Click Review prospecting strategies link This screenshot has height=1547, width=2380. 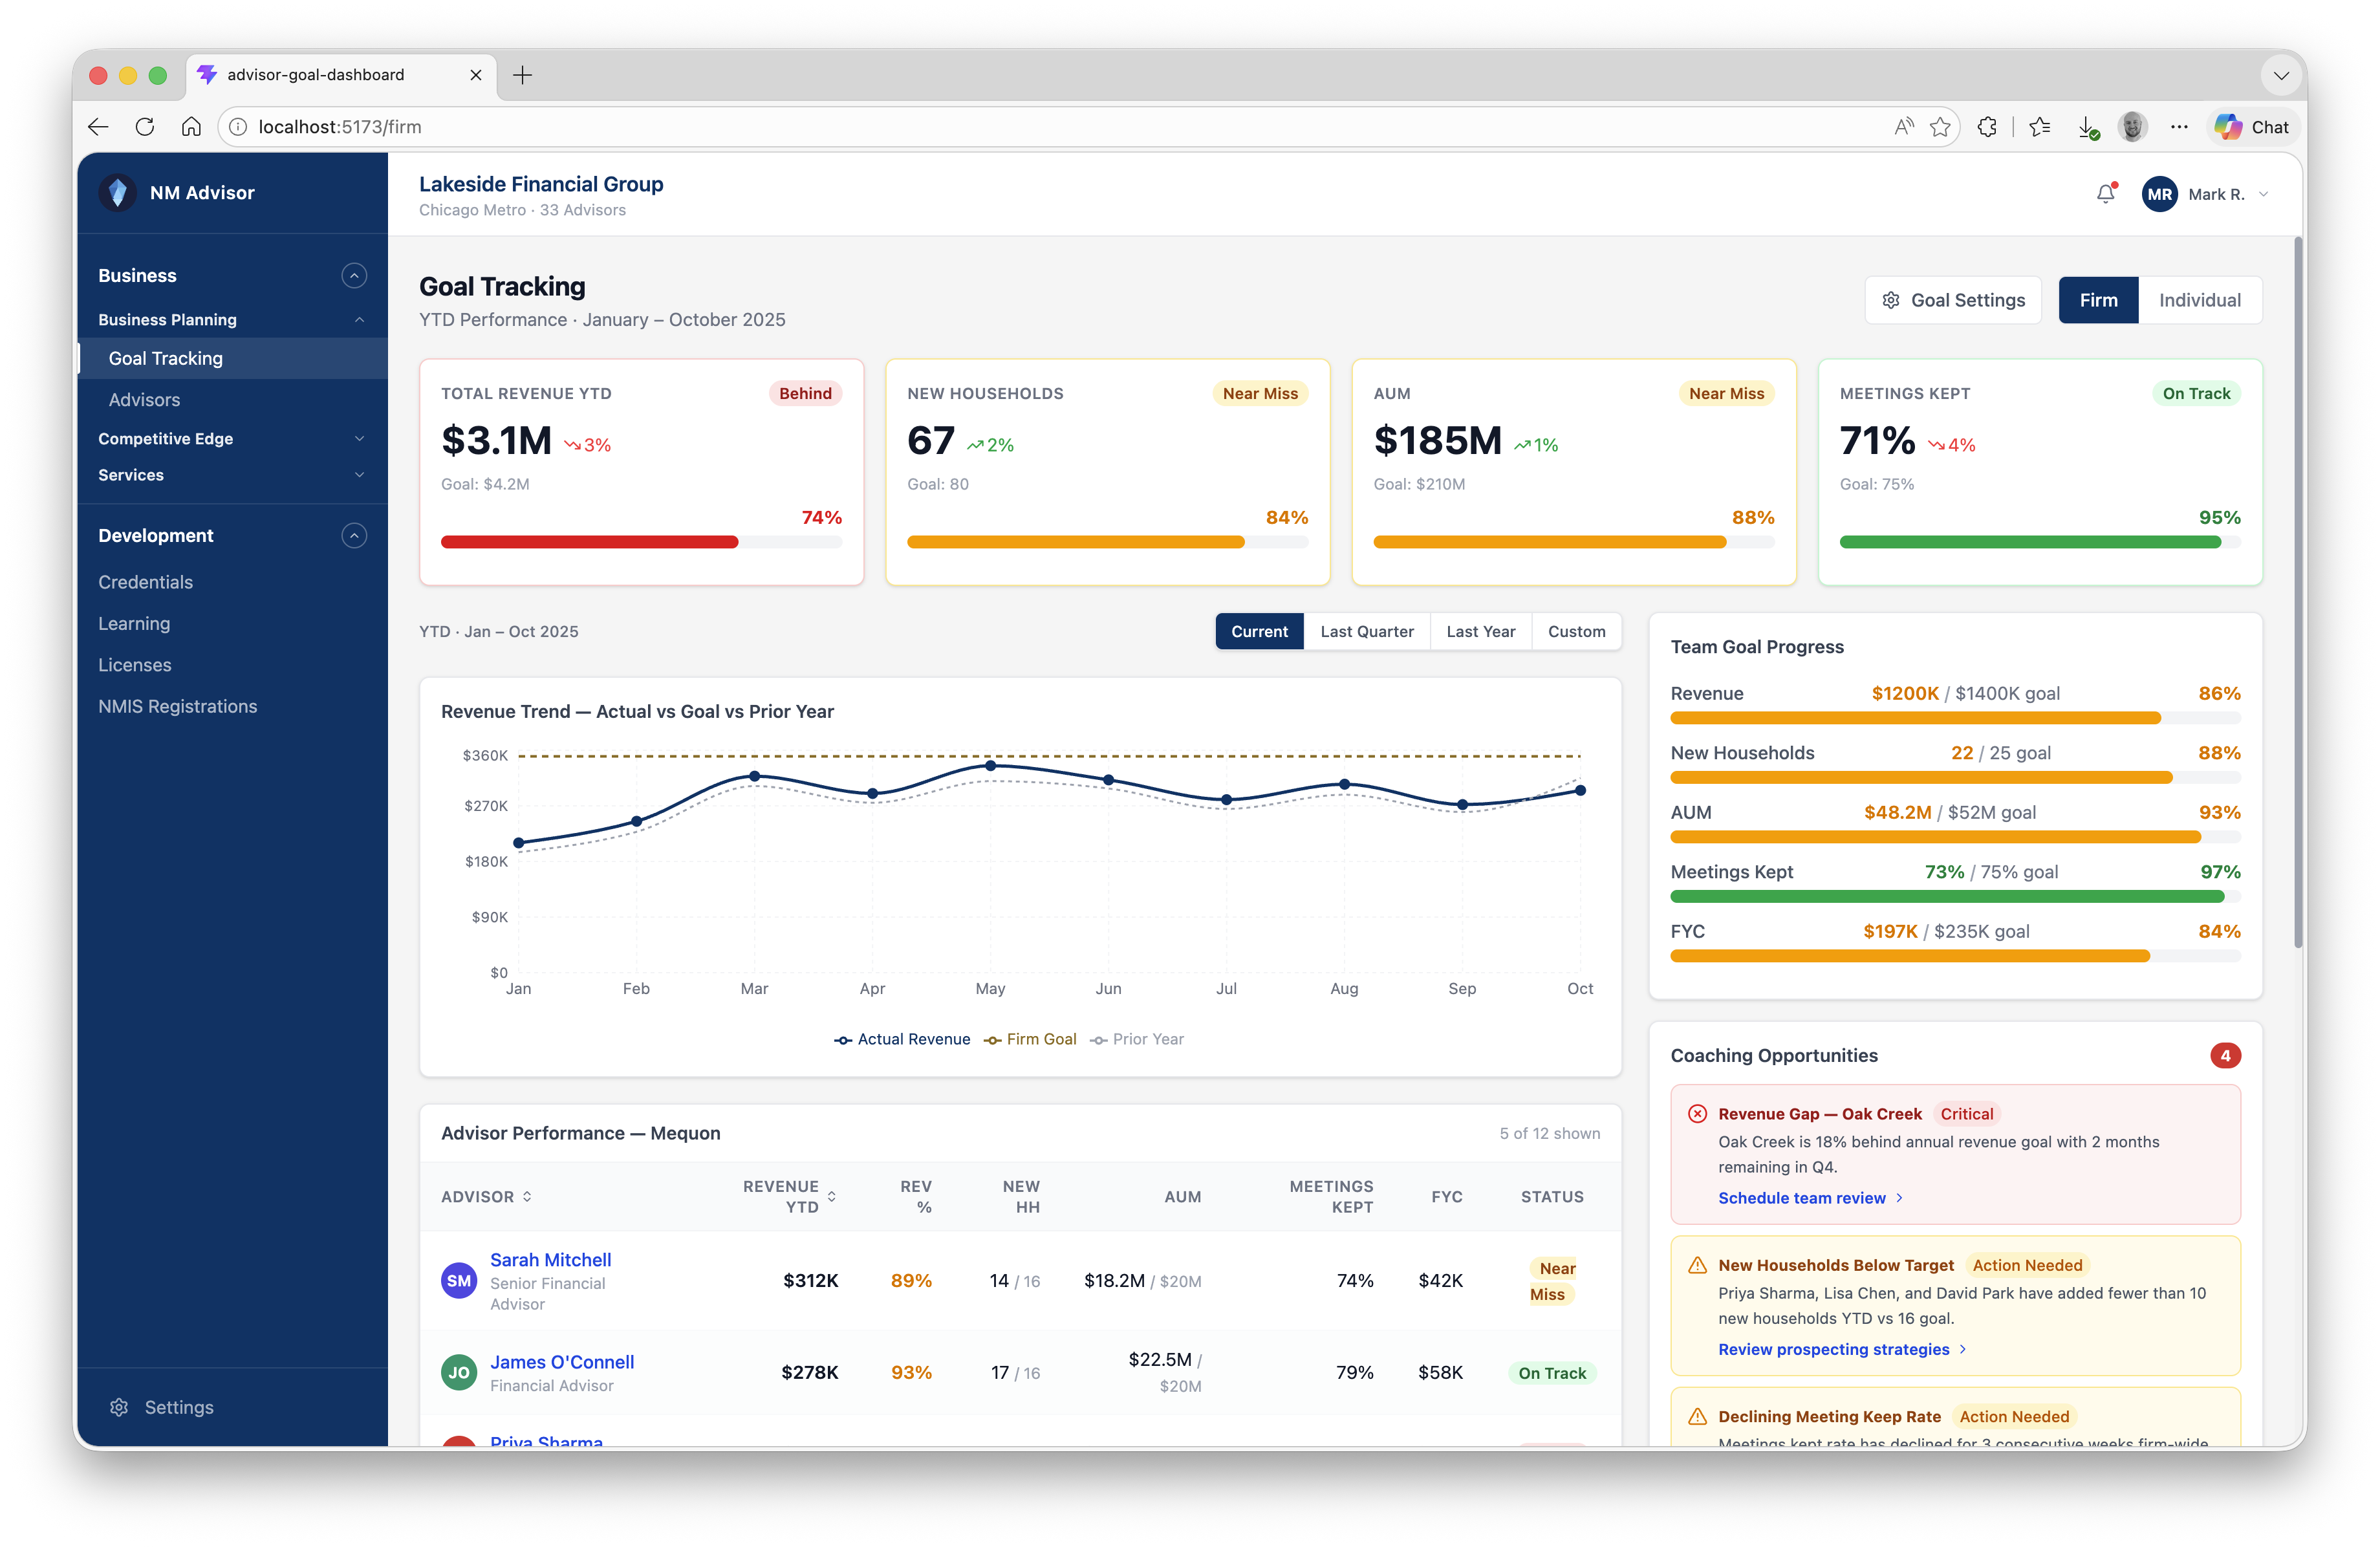(1842, 1349)
